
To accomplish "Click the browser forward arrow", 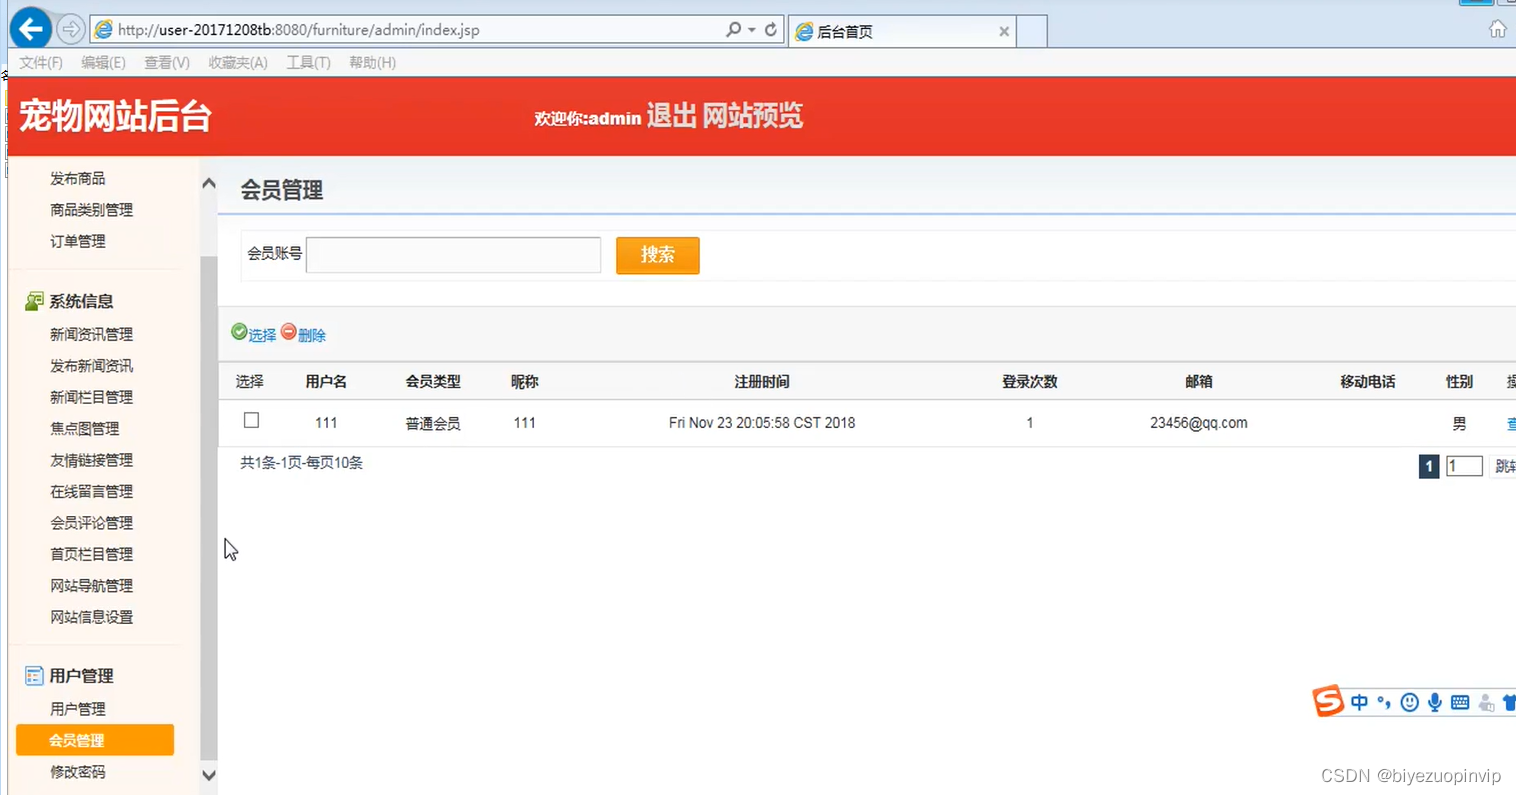I will pyautogui.click(x=70, y=30).
